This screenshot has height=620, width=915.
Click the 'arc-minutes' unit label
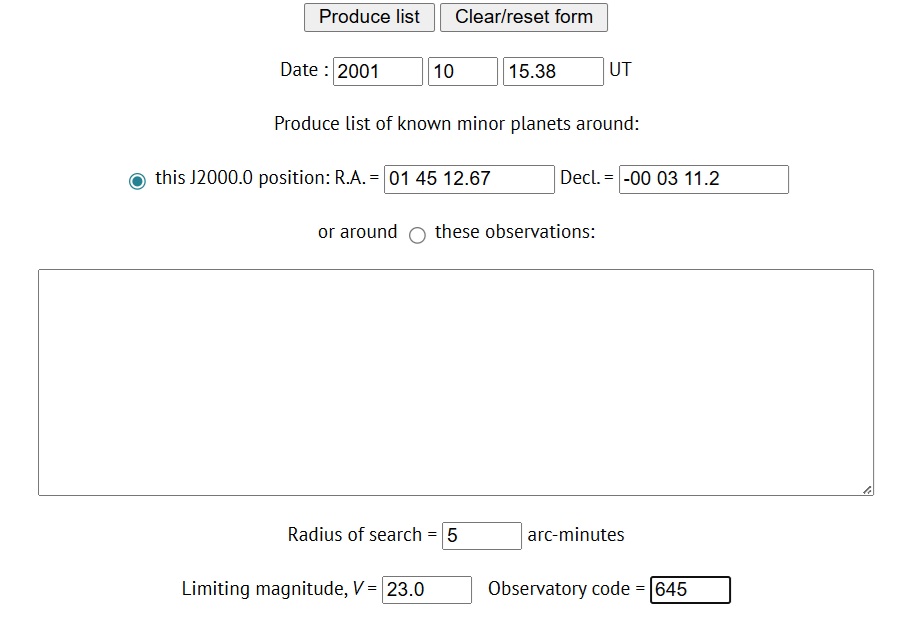(576, 535)
